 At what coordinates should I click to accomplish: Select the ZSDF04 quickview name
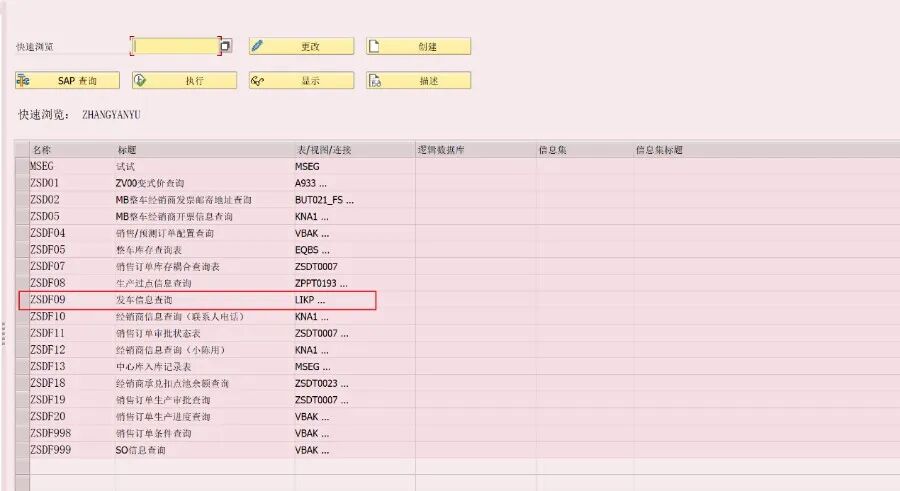pos(47,233)
